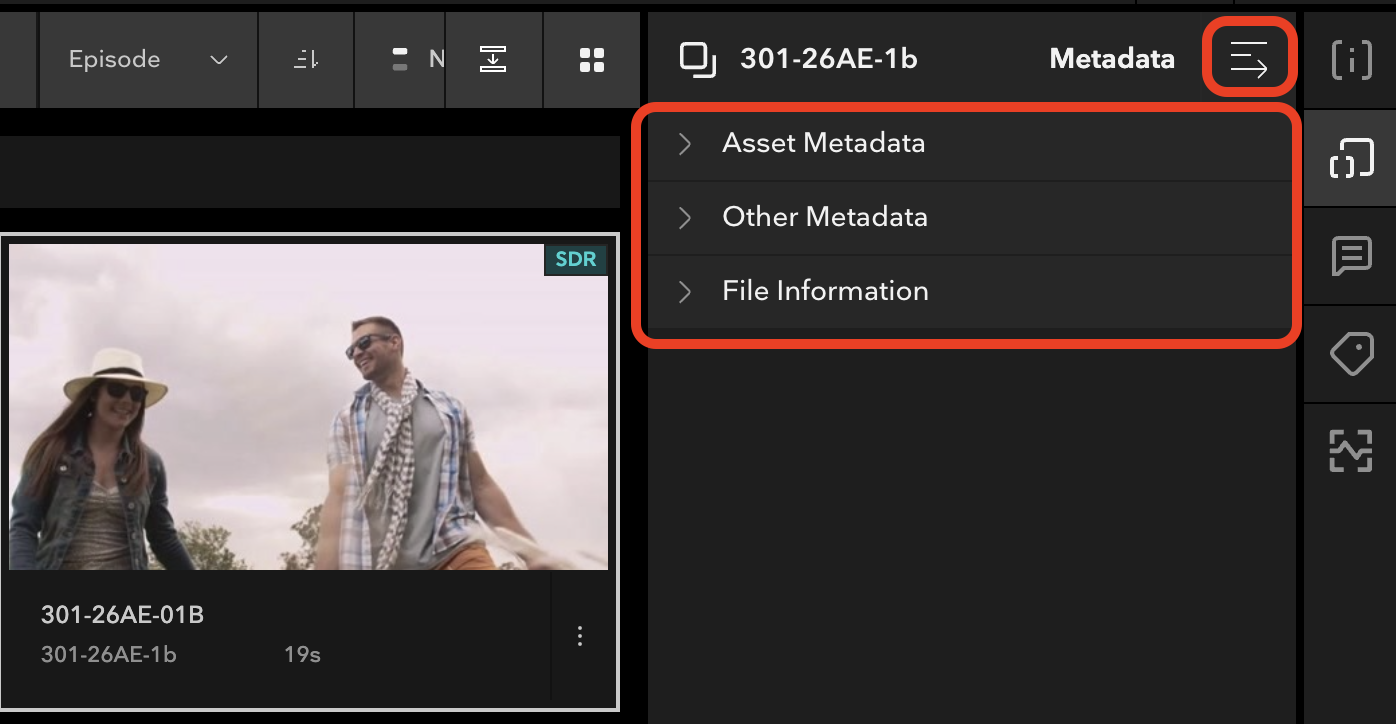Click the collapse-to-line download icon
1396x724 pixels.
pos(493,60)
